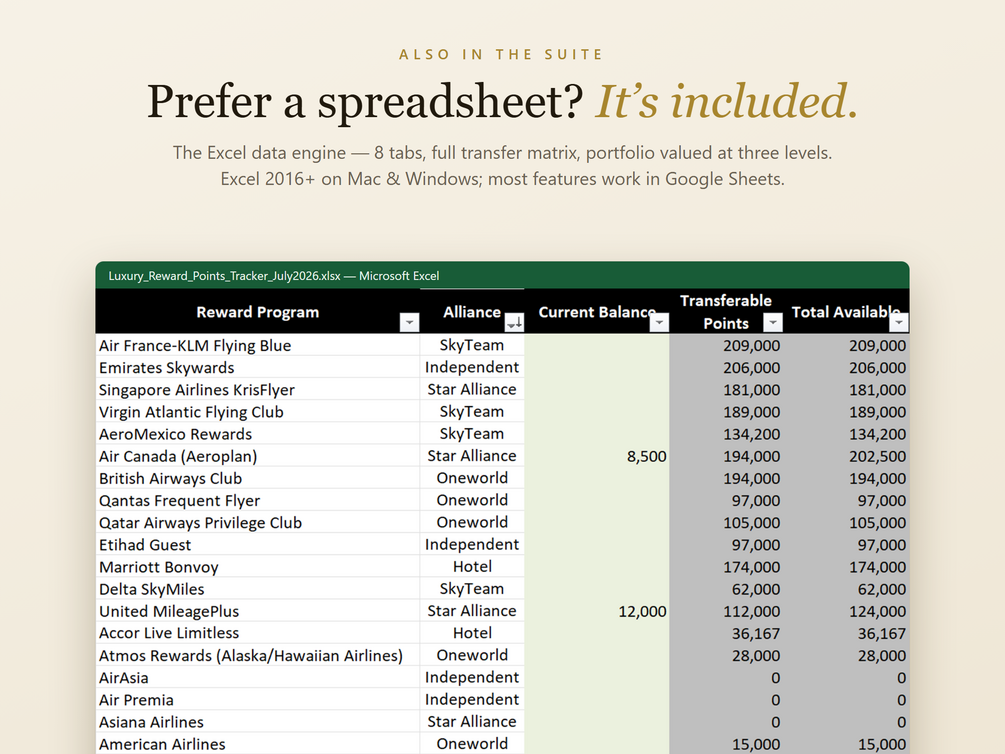Open the Total Available filter dropdown
This screenshot has width=1005, height=754.
pos(899,322)
